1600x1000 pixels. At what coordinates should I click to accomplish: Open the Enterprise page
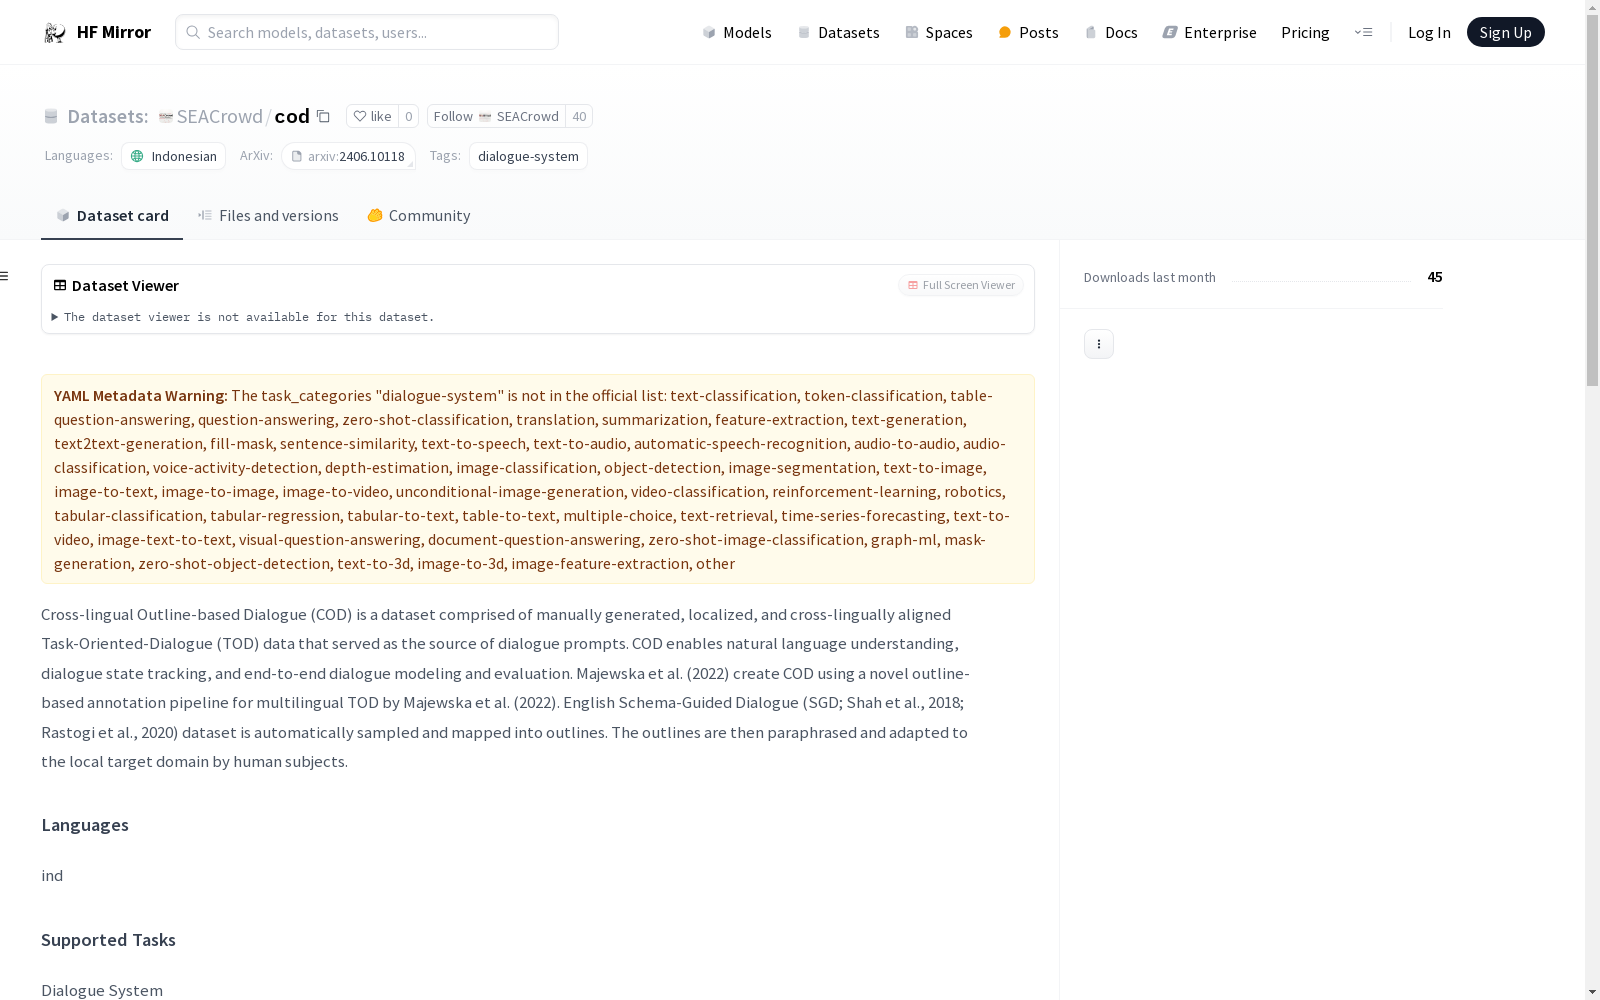coord(1209,32)
